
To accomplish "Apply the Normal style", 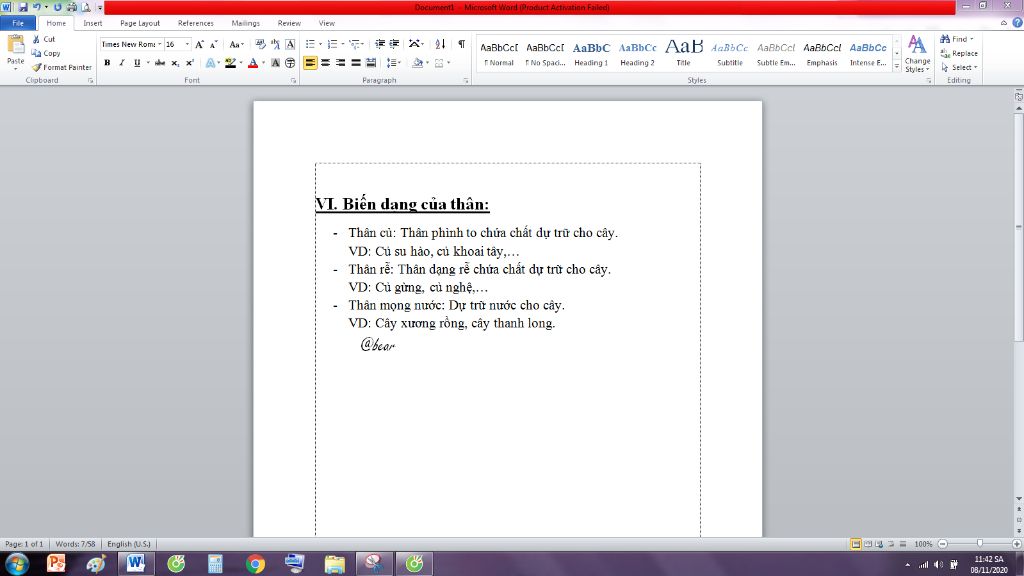I will point(499,54).
